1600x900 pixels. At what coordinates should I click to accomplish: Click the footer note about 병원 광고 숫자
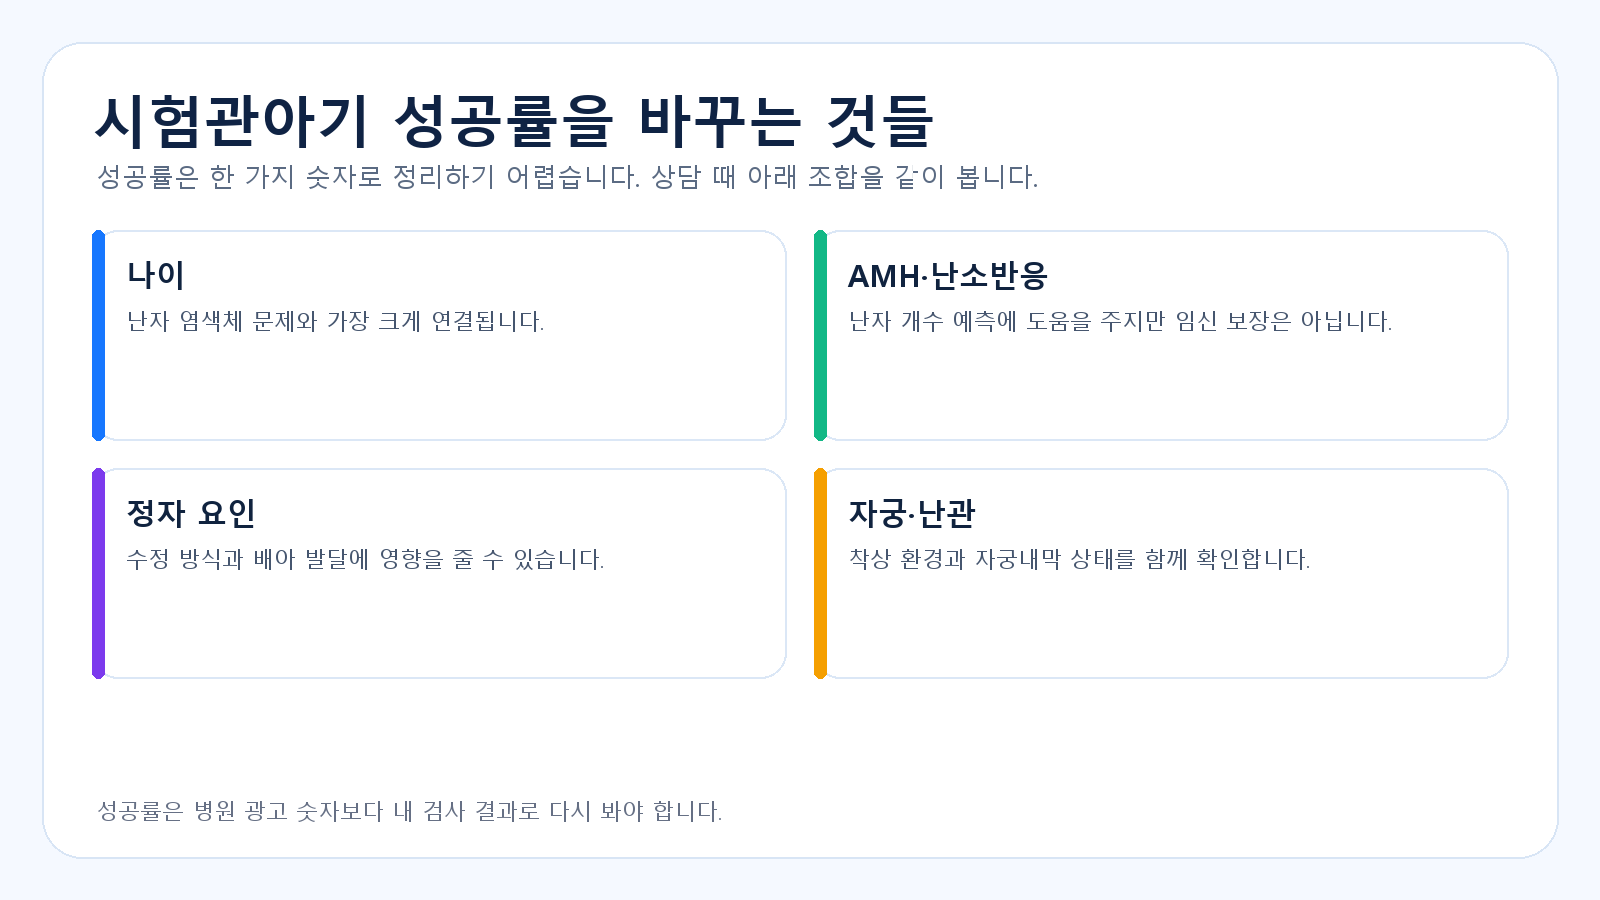(x=409, y=811)
